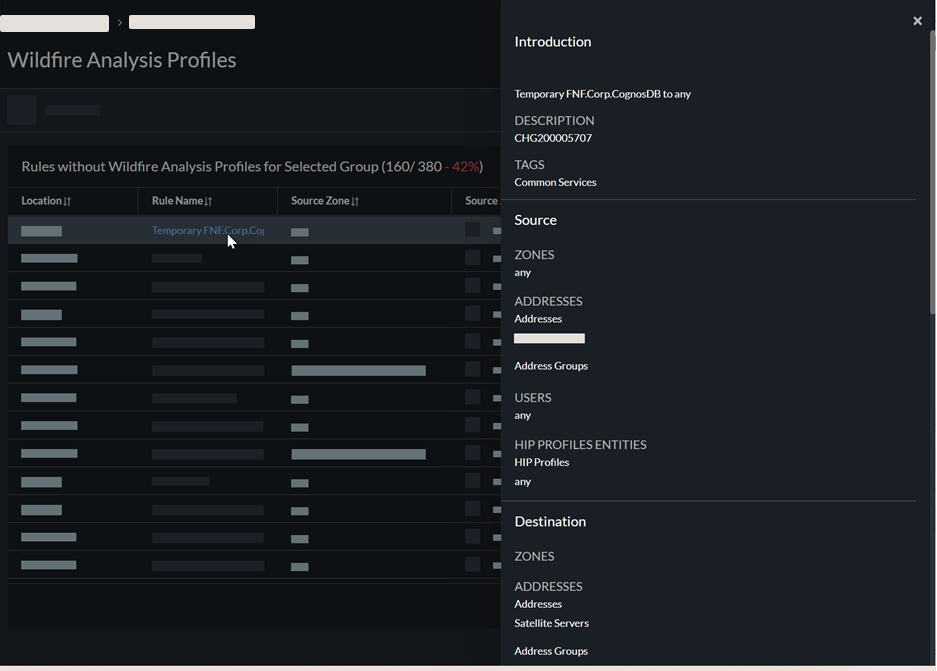Click the first breadcrumb item
937x671 pixels.
click(55, 22)
